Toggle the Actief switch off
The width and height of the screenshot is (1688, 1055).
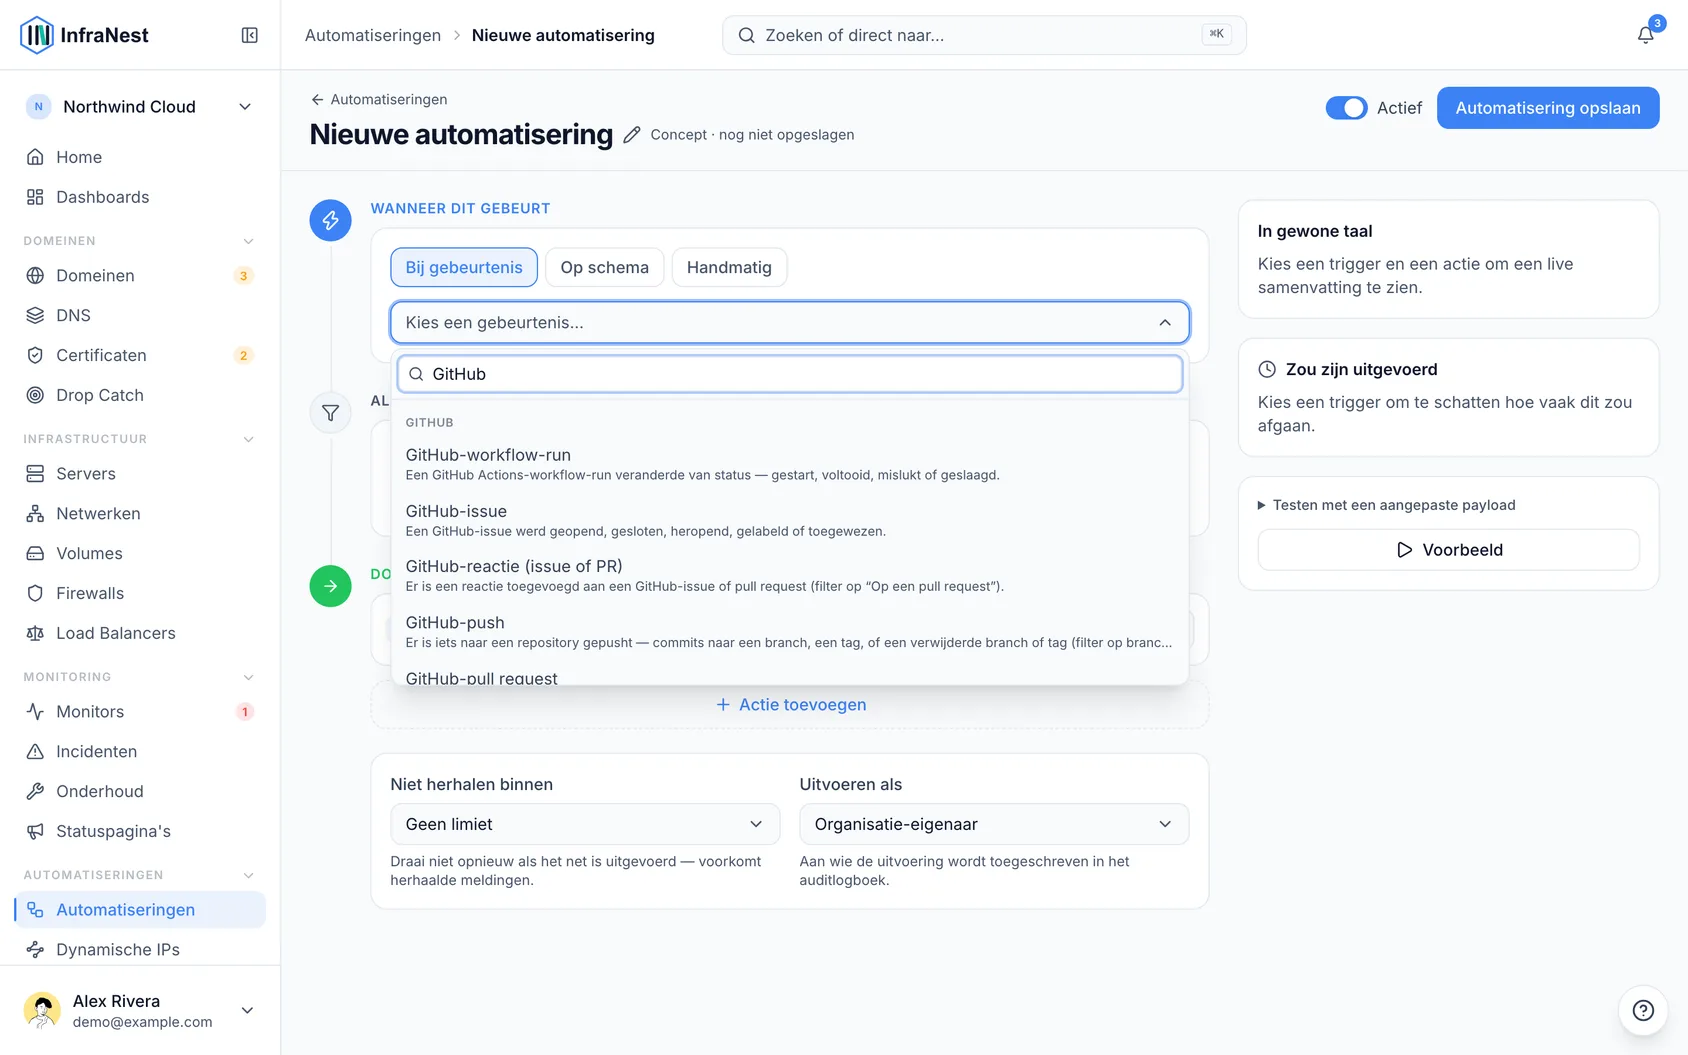point(1346,108)
